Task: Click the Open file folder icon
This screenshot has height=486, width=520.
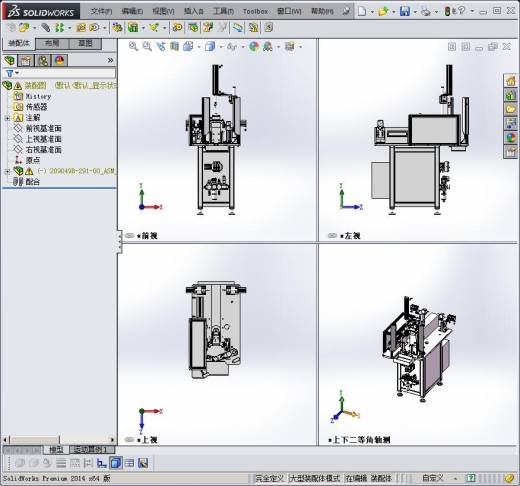Action: pyautogui.click(x=383, y=11)
